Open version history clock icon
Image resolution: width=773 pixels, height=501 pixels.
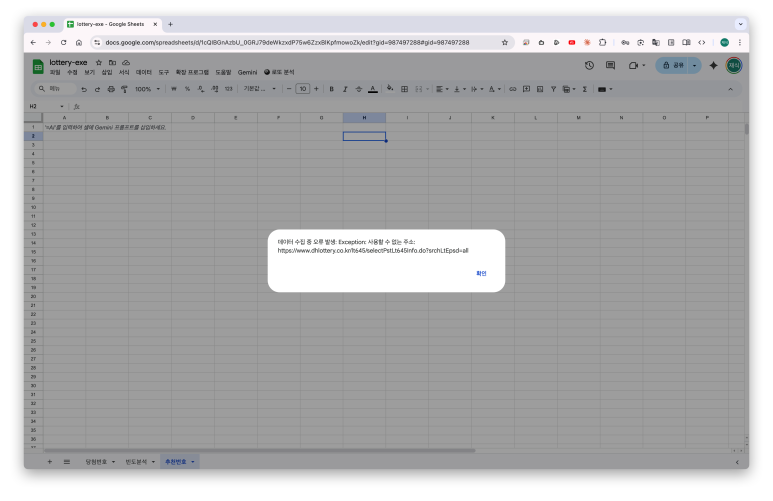coord(589,65)
